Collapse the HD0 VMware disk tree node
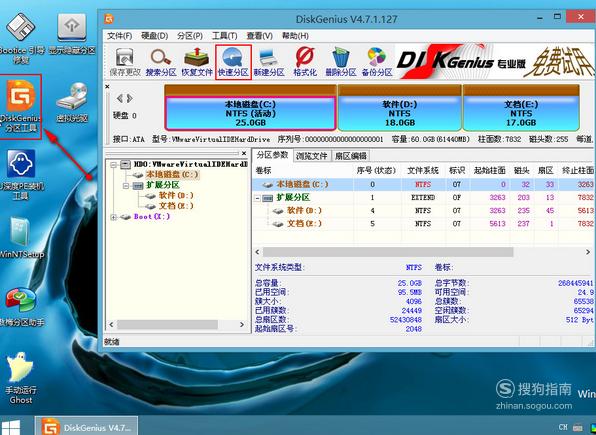This screenshot has height=435, width=596. 114,165
